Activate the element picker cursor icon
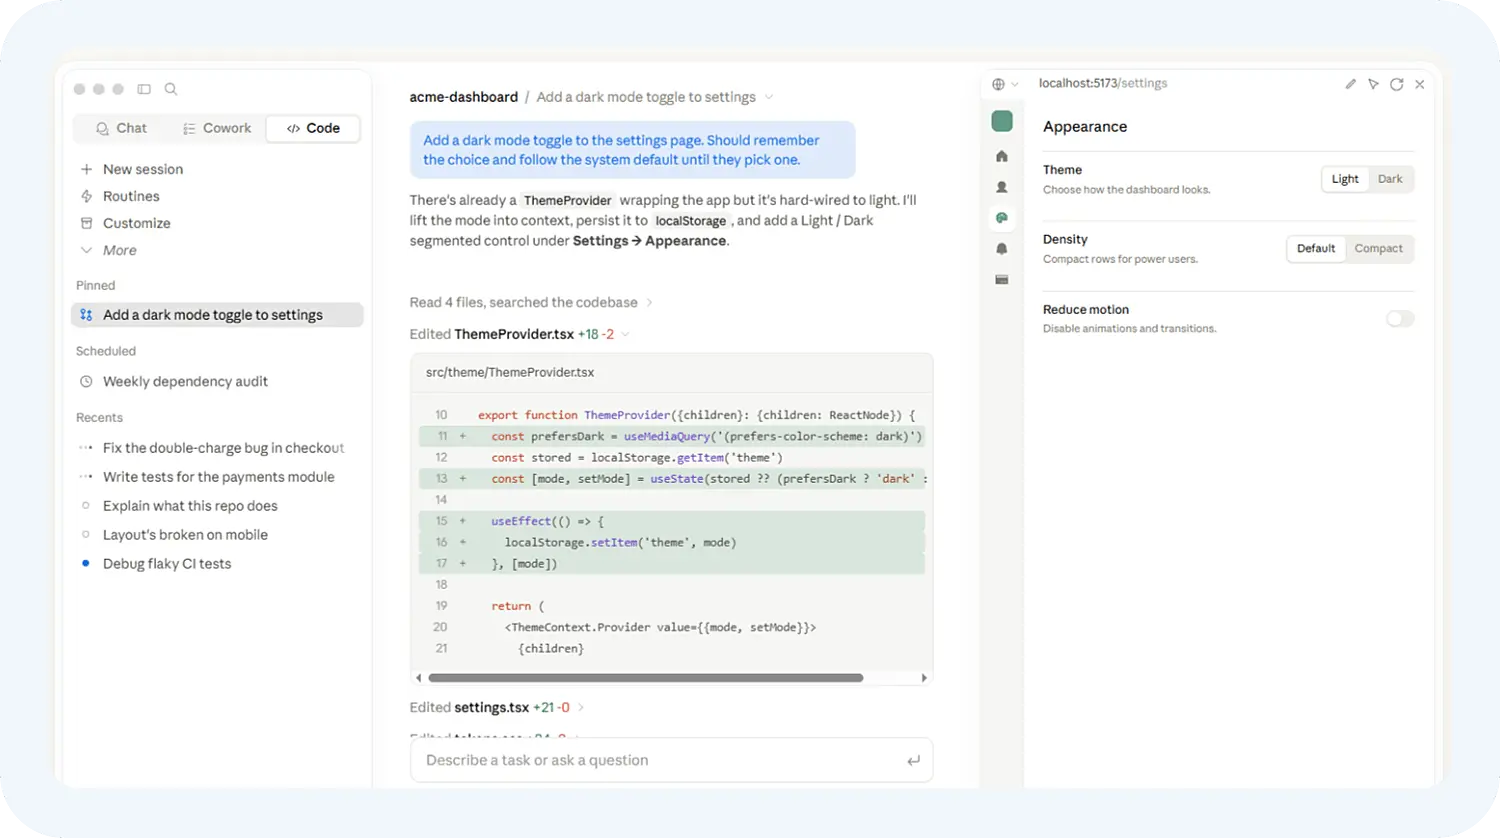This screenshot has height=838, width=1500. (x=1373, y=84)
